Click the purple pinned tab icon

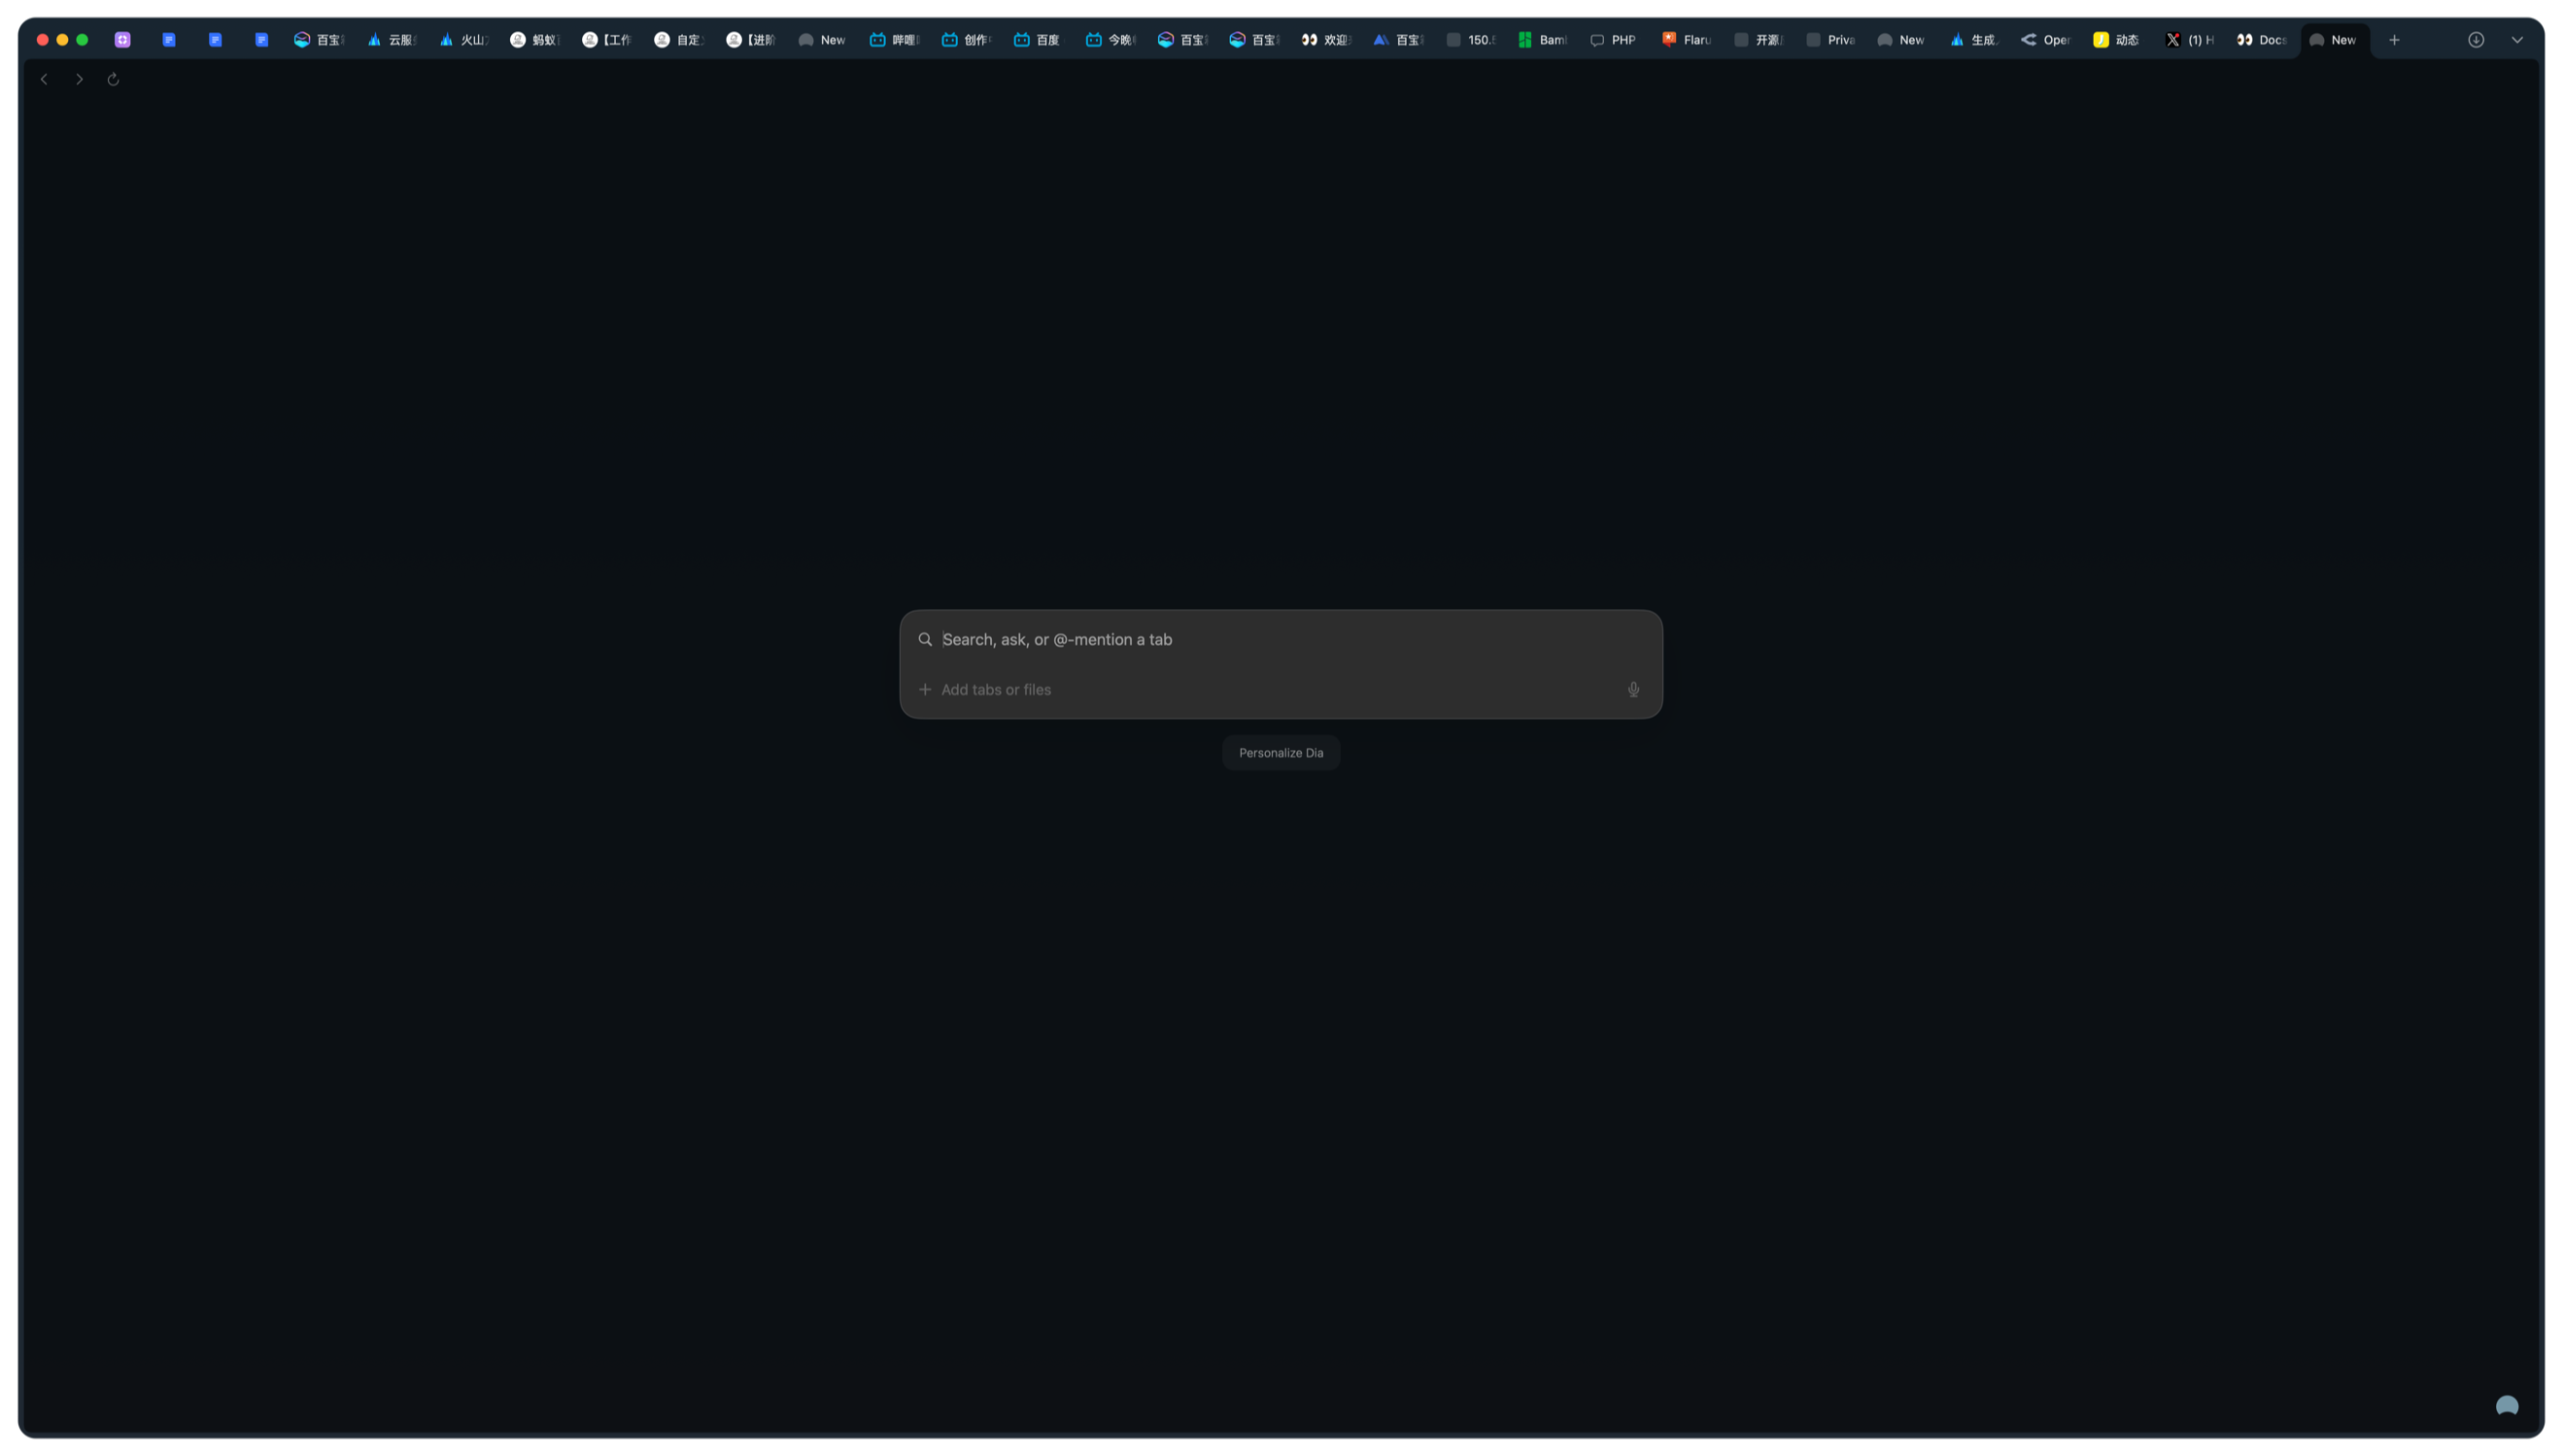pyautogui.click(x=123, y=40)
